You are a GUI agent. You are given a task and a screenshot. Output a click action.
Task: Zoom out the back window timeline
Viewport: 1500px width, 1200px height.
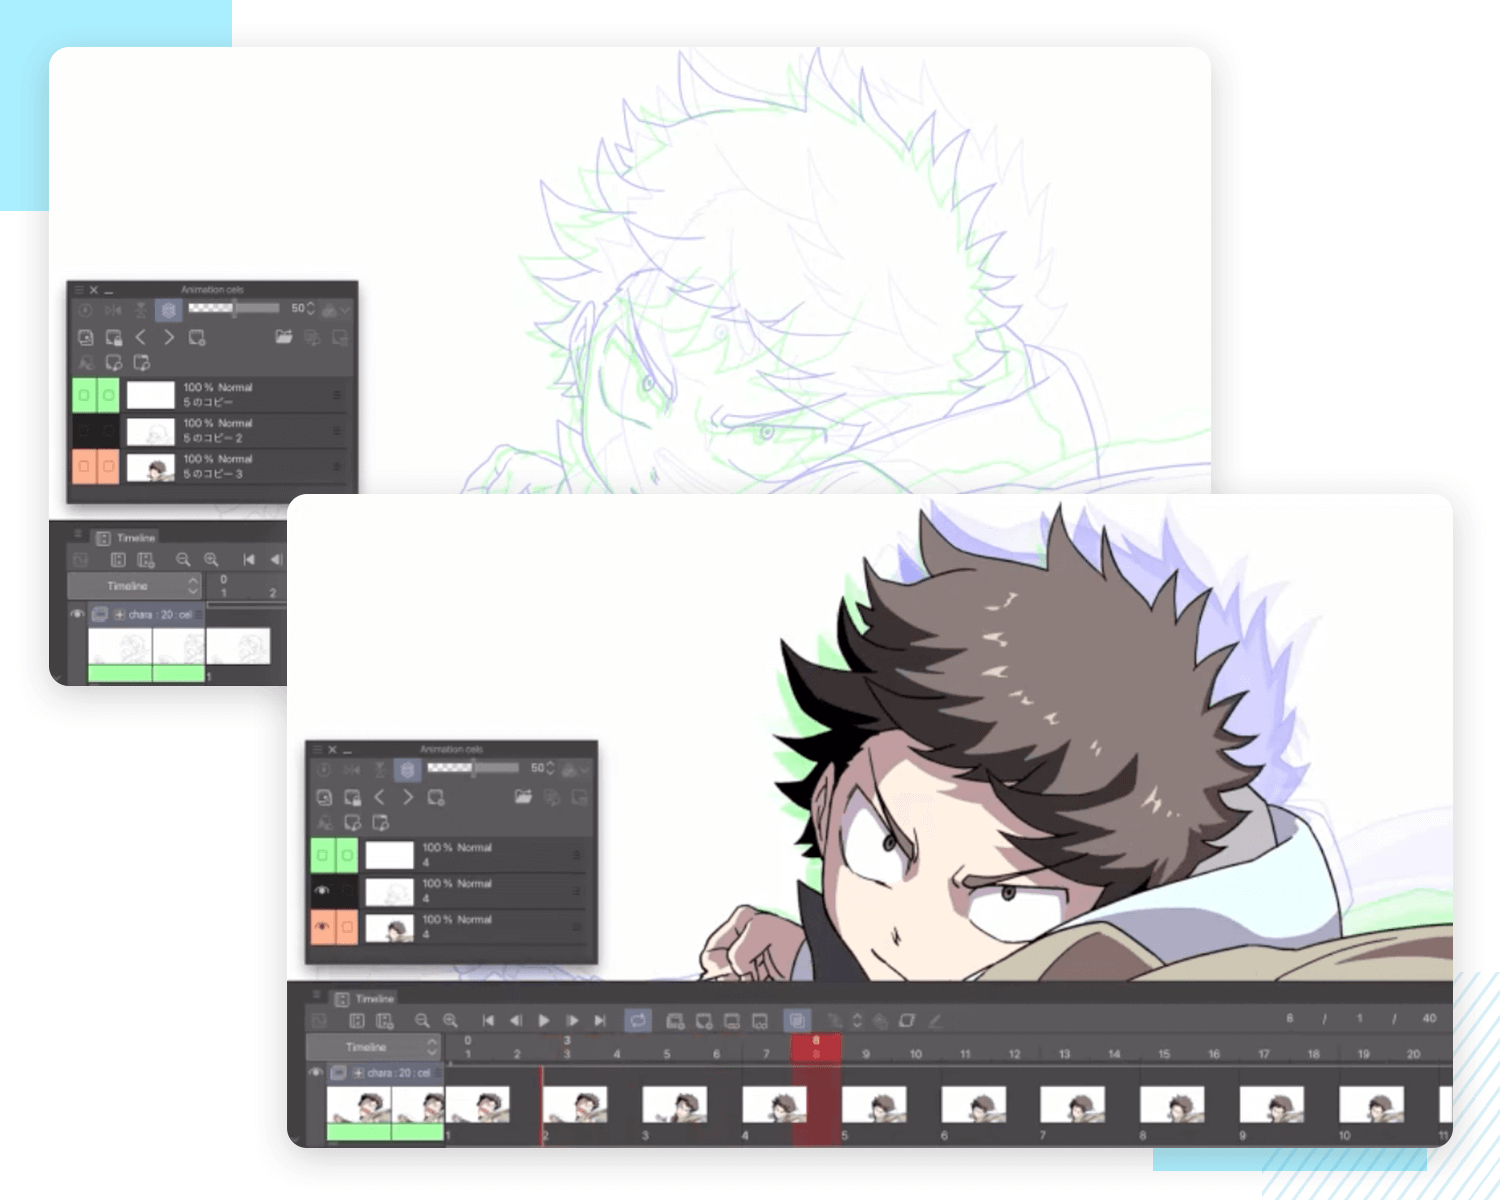(183, 560)
